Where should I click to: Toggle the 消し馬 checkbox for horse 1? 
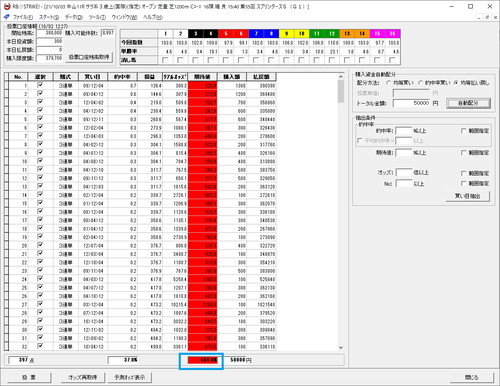click(165, 60)
